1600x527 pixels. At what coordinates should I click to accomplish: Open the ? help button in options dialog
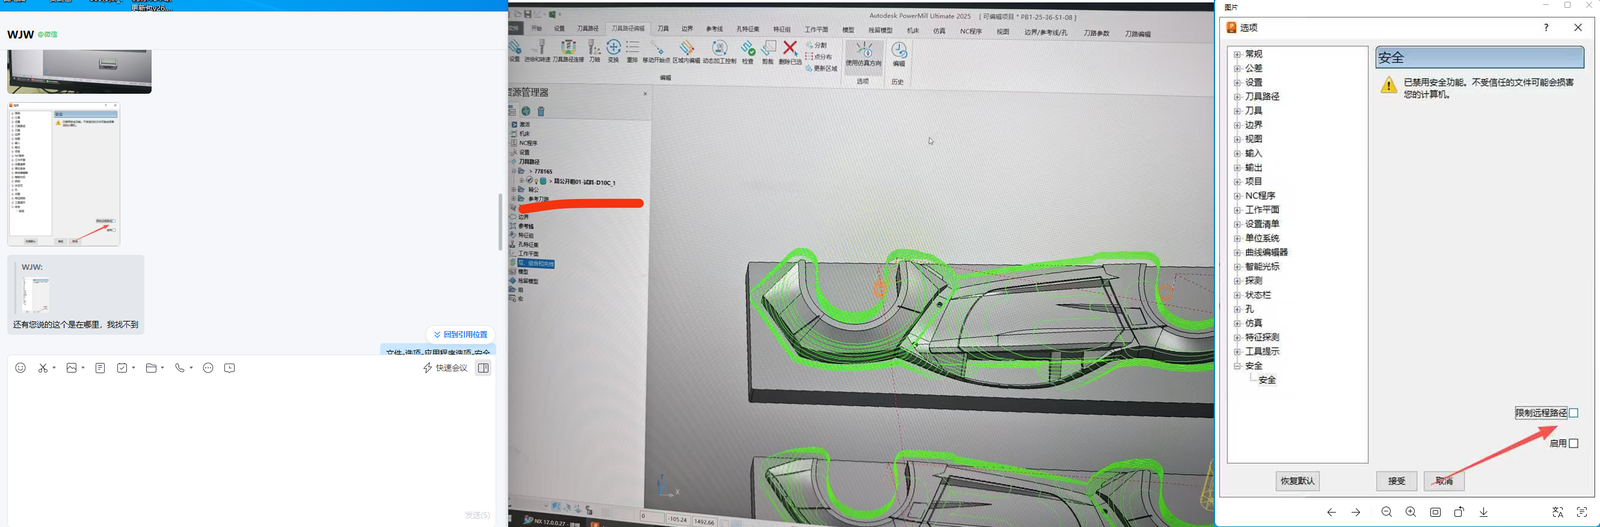coord(1546,28)
